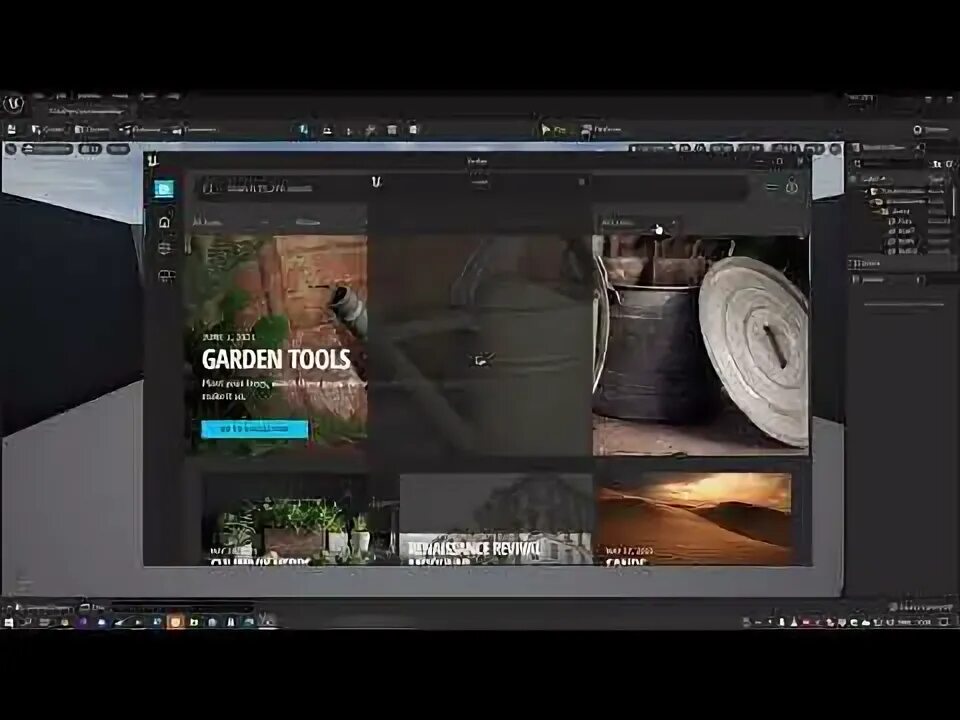Click the second icon in the Bridge sidebar
960x720 pixels.
tap(165, 222)
